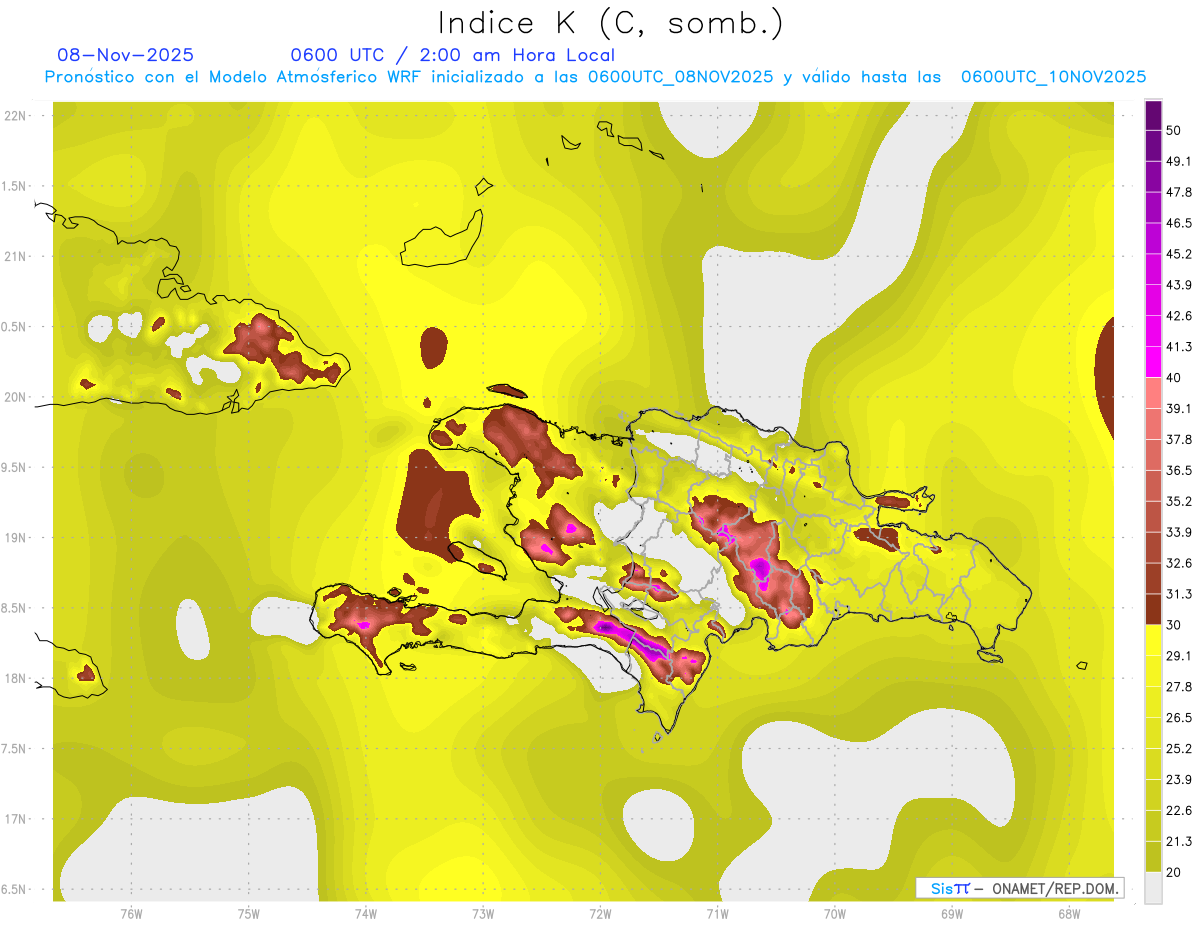
Task: Click the "20N" latitude label
Action: click(x=17, y=397)
